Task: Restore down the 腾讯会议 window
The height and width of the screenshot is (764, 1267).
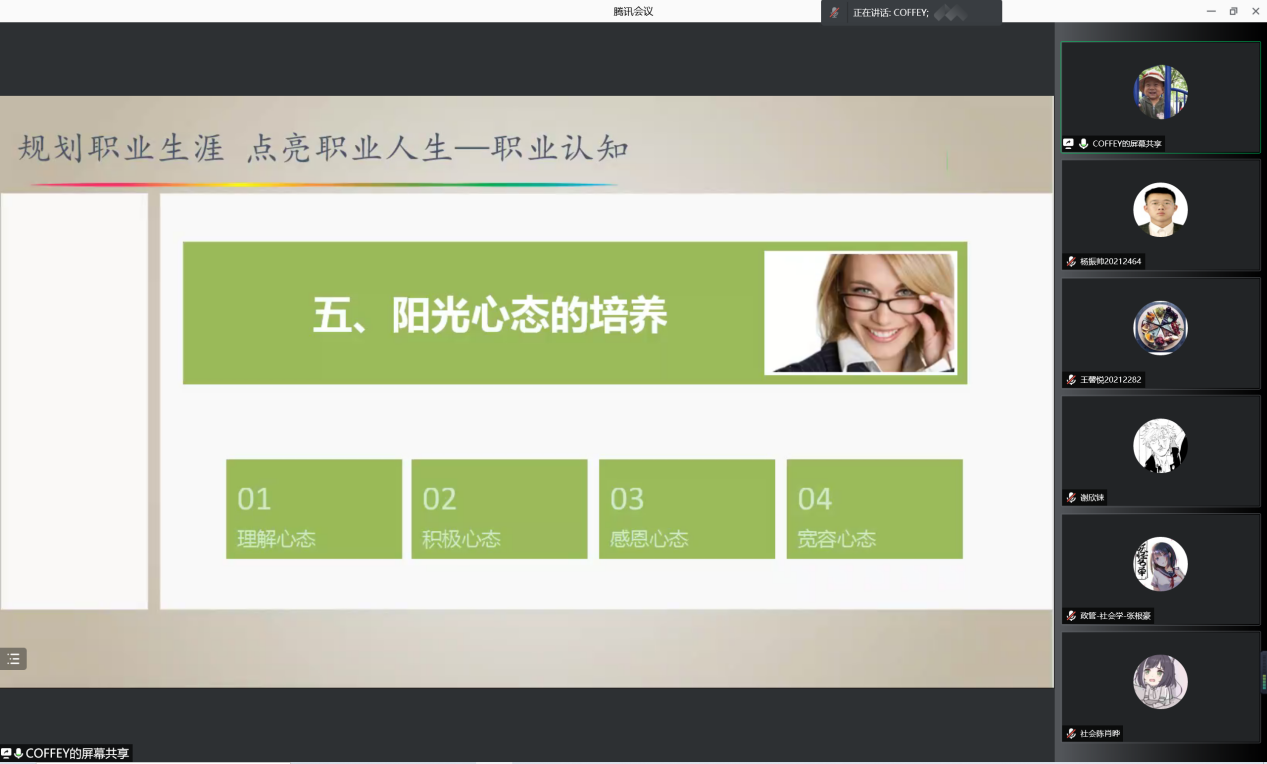Action: click(1233, 11)
